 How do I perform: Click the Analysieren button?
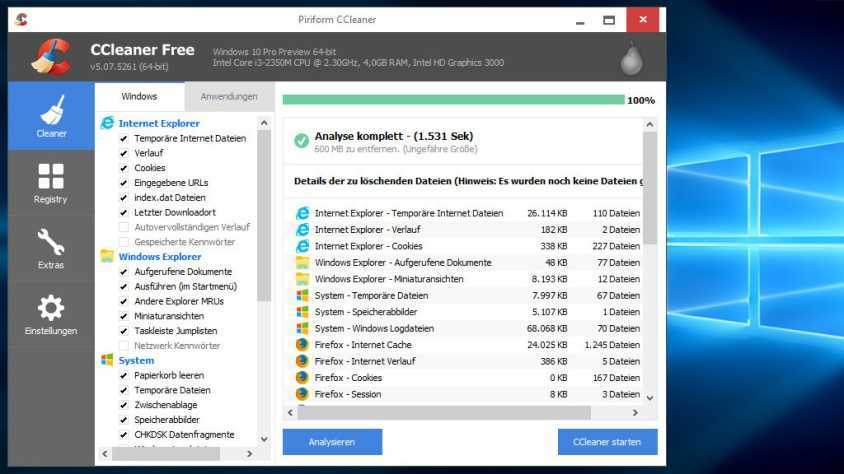(x=332, y=442)
